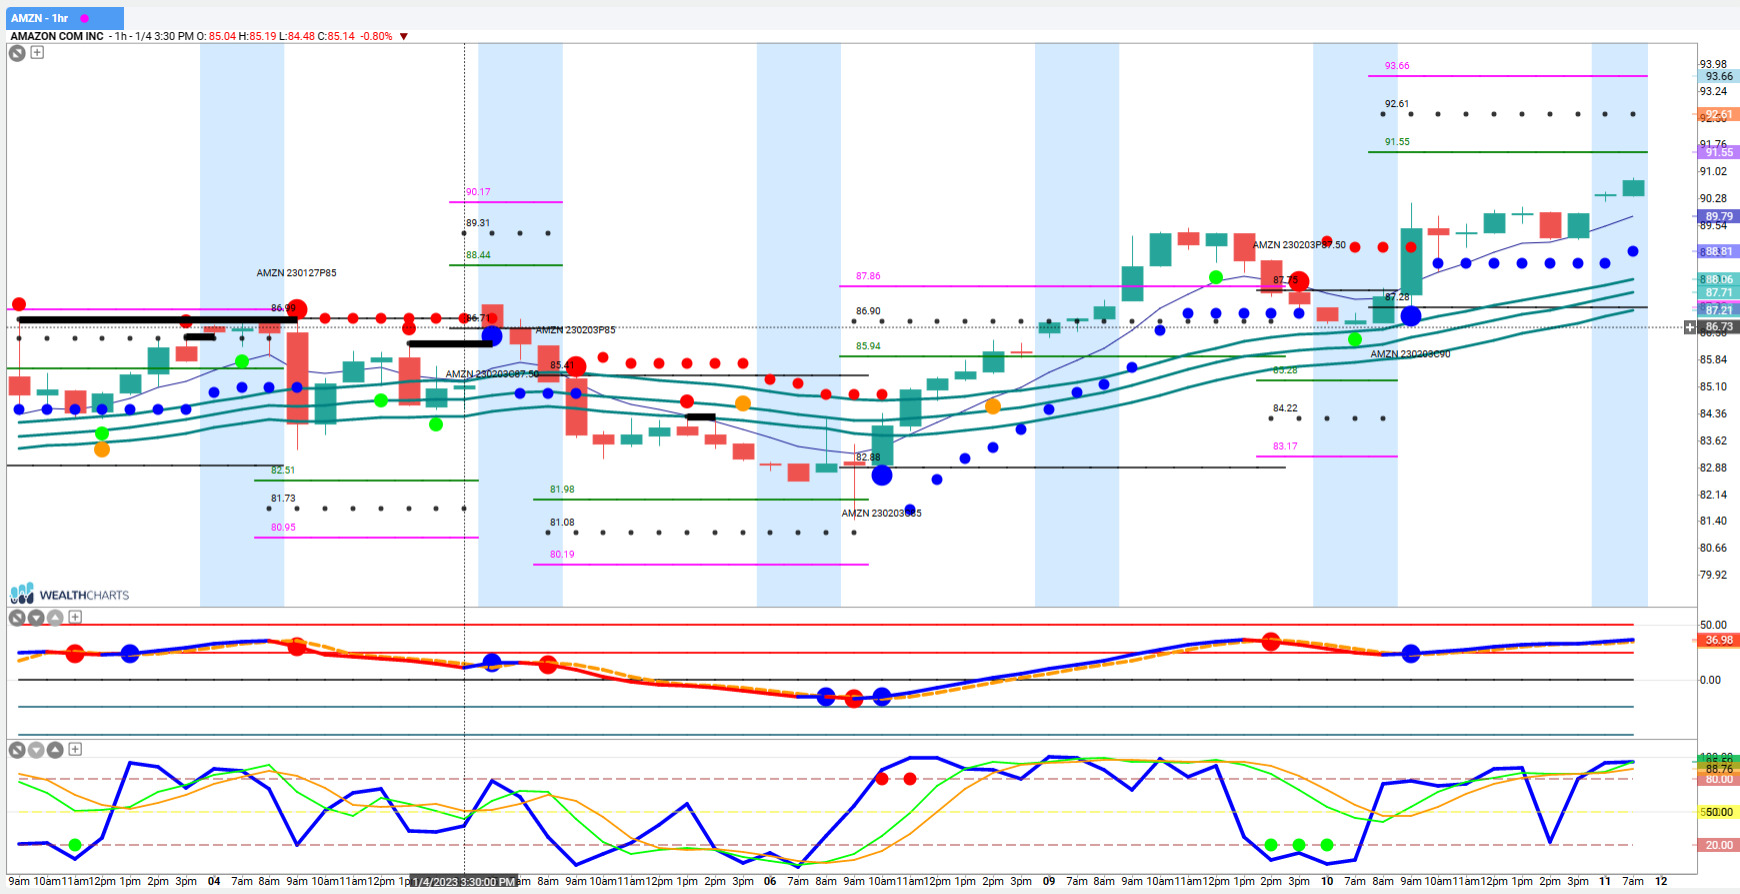
Task: Click the 90.17 magenta level label
Action: point(478,192)
